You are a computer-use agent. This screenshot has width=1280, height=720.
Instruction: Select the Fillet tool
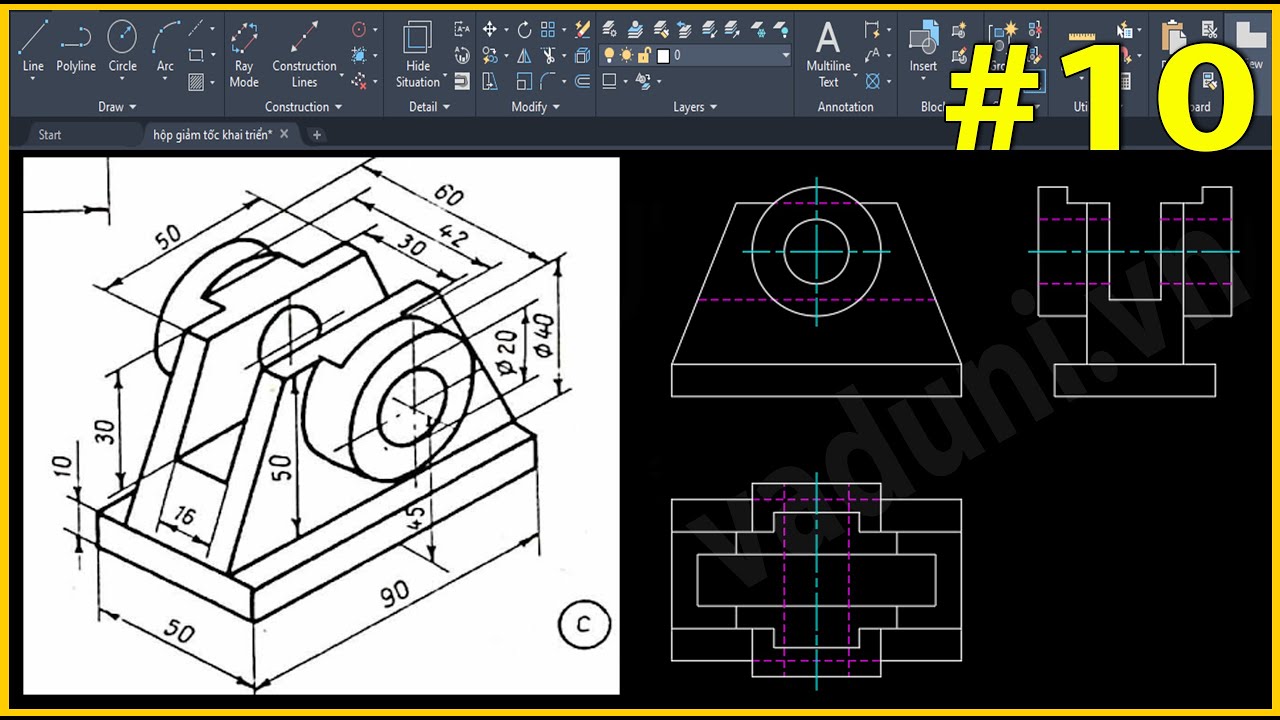[548, 81]
